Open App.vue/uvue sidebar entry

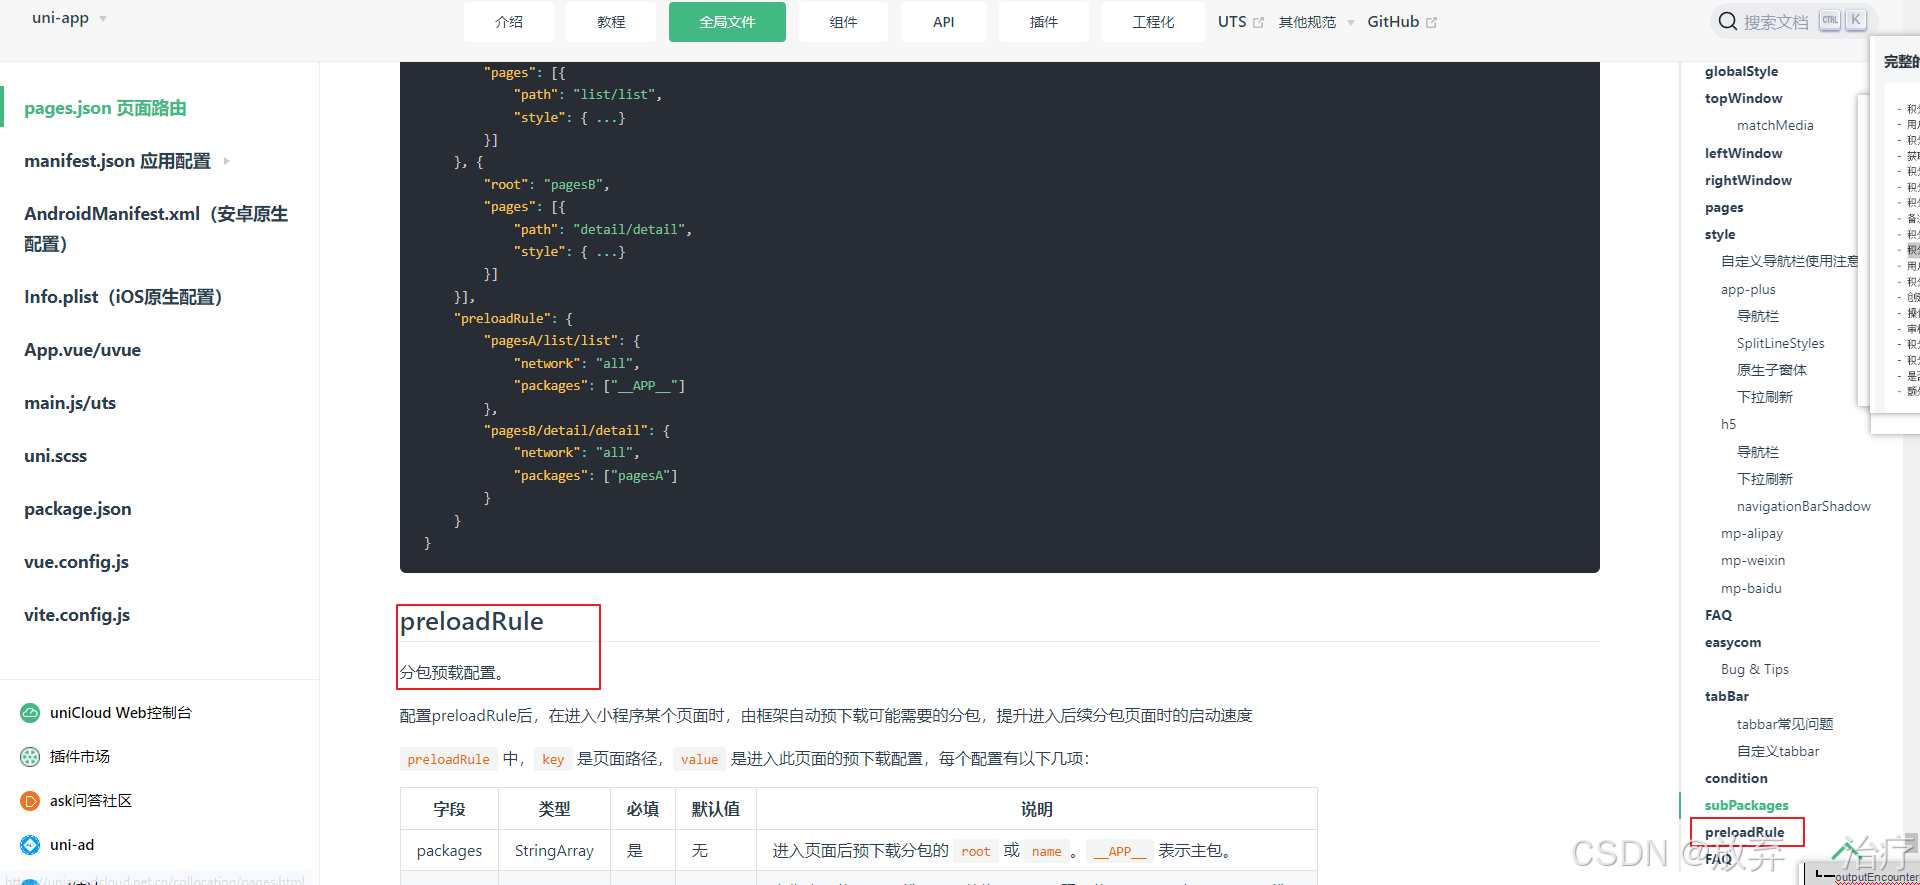82,350
